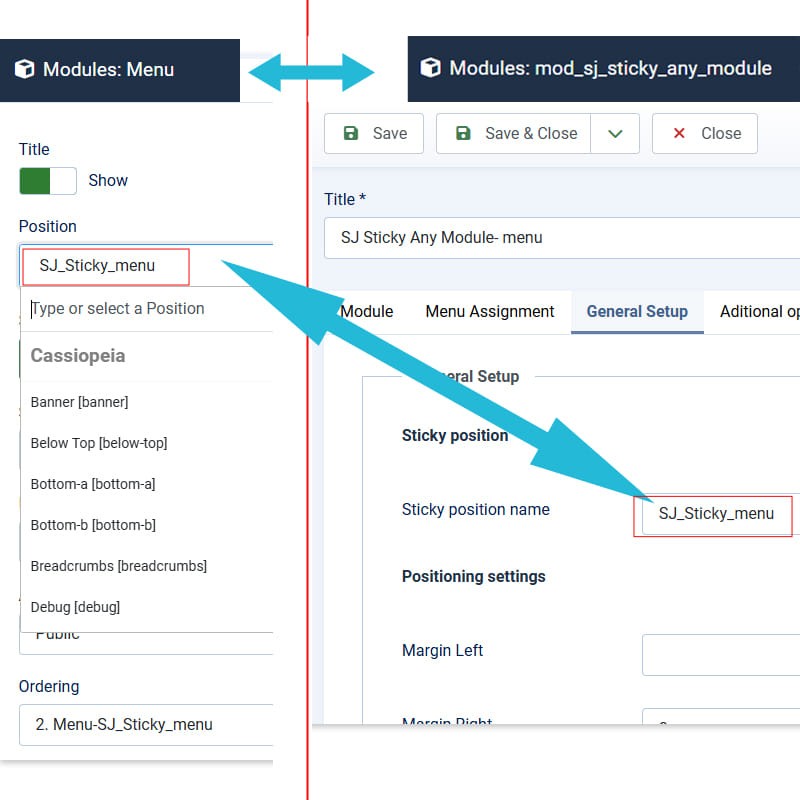The width and height of the screenshot is (800, 800).
Task: Click the Position label in Menu module
Action: click(x=47, y=226)
